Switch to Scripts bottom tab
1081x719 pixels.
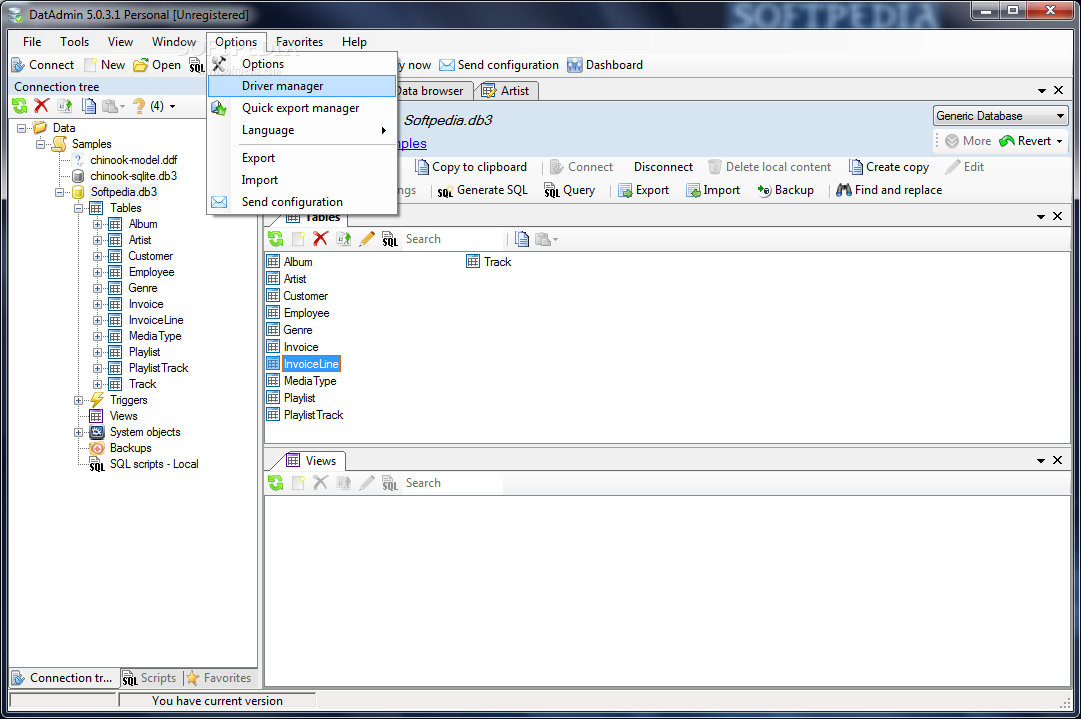[150, 678]
